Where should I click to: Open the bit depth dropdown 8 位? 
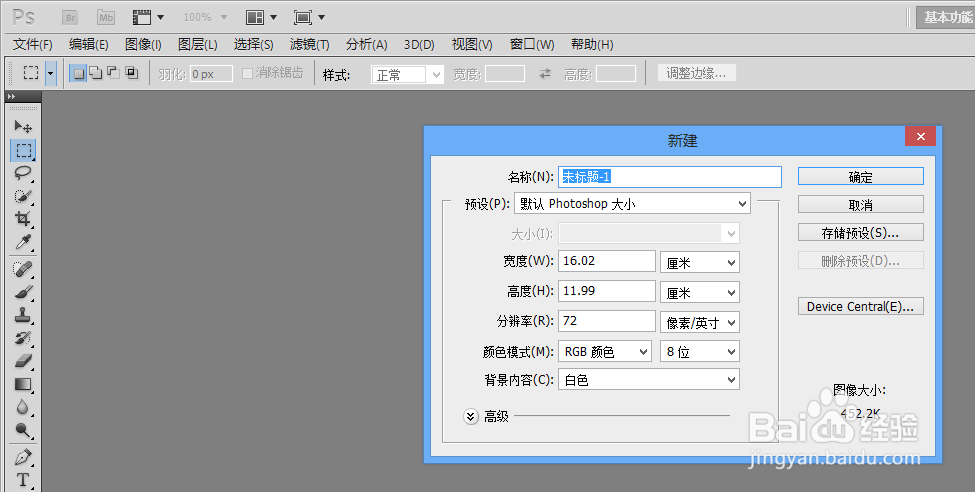[700, 351]
